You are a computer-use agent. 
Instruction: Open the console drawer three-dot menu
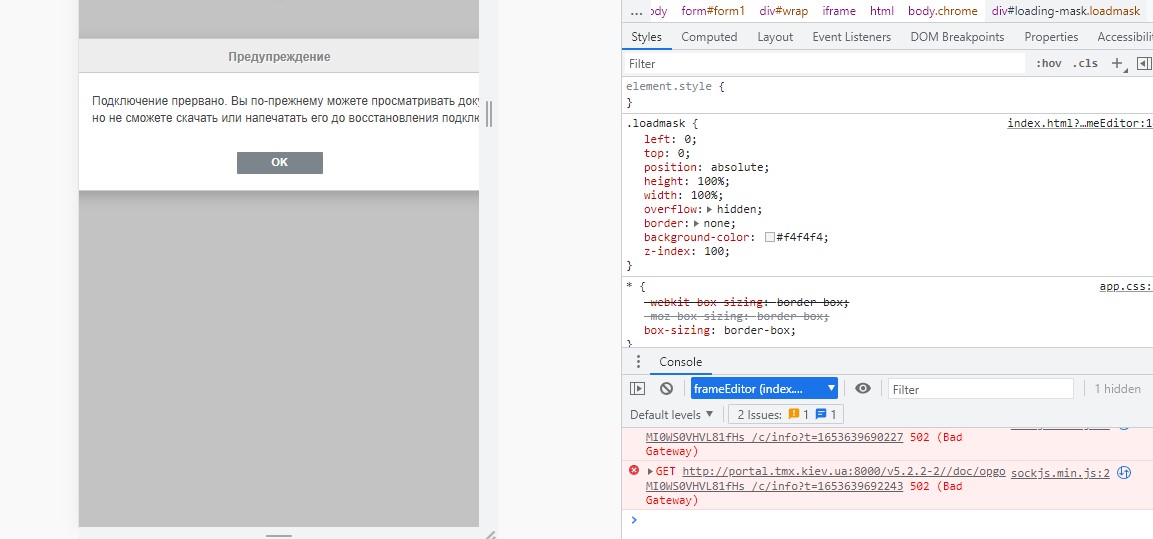[x=638, y=362]
